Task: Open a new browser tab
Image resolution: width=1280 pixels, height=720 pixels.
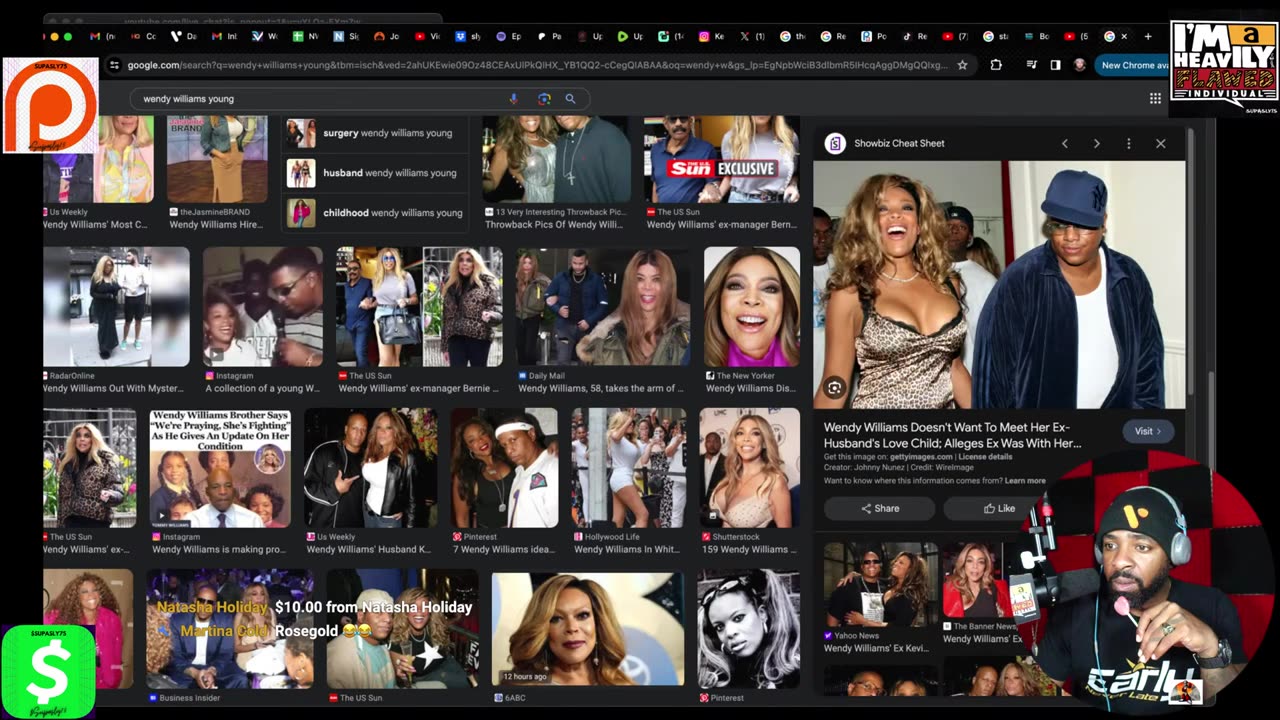Action: (1148, 36)
